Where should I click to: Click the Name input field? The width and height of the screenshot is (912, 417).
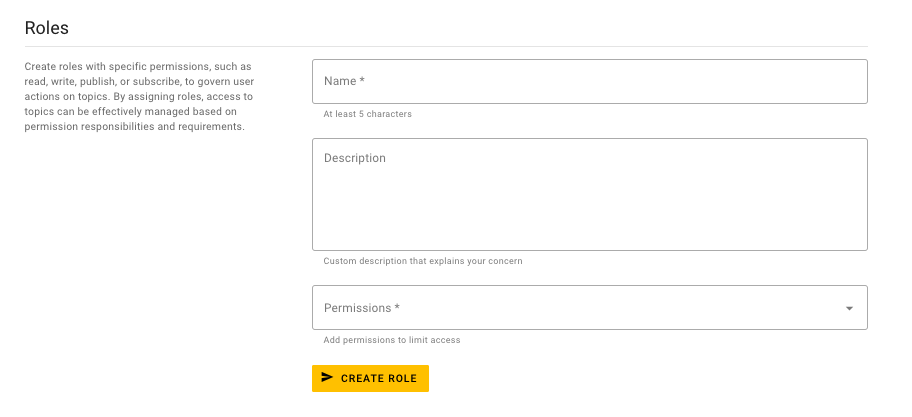click(590, 81)
